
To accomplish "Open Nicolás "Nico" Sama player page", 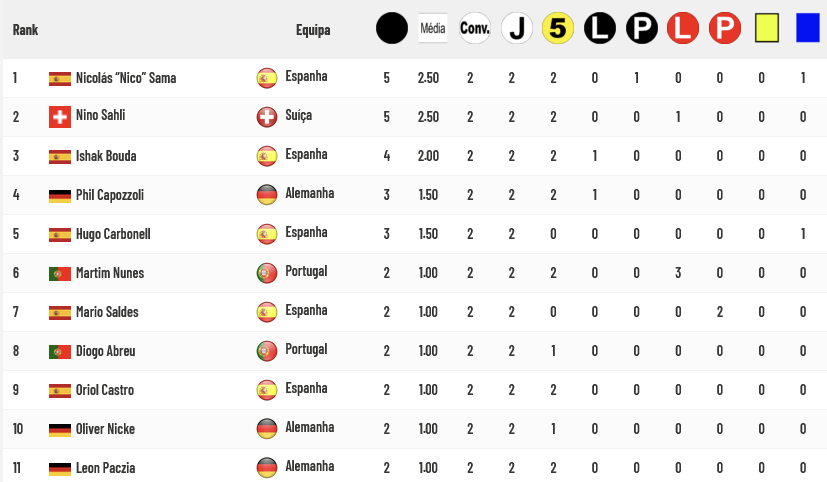I will [126, 78].
